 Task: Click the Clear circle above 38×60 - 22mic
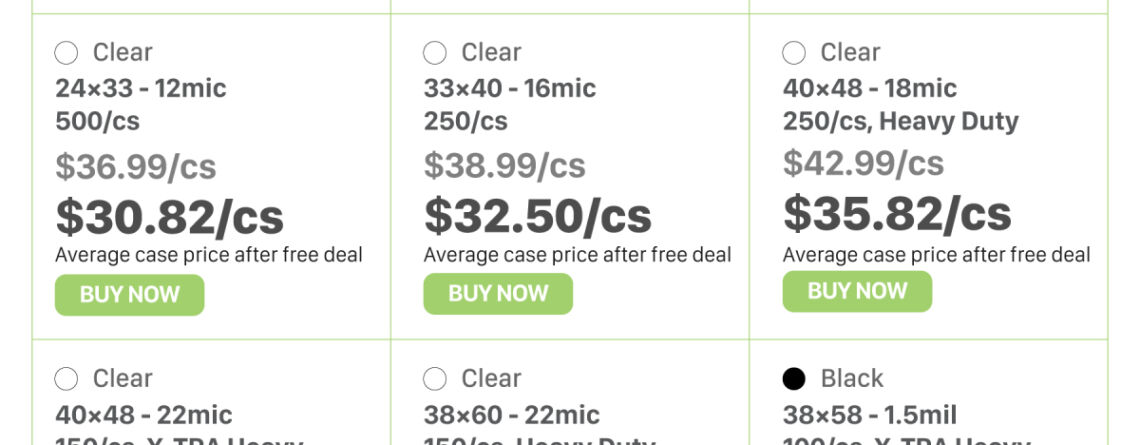tap(435, 379)
